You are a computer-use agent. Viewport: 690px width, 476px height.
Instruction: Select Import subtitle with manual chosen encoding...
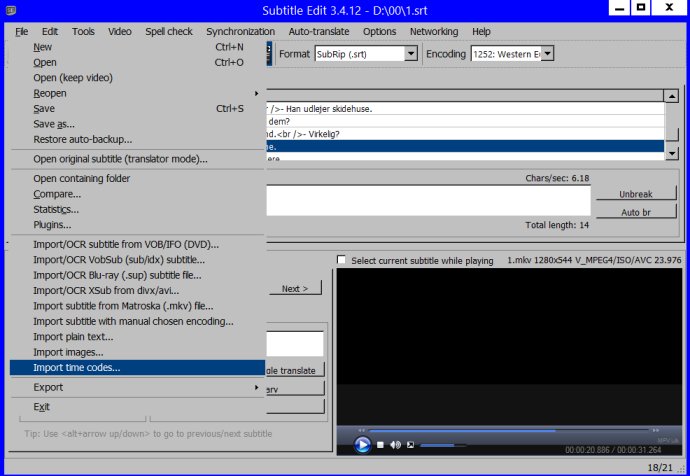[137, 321]
